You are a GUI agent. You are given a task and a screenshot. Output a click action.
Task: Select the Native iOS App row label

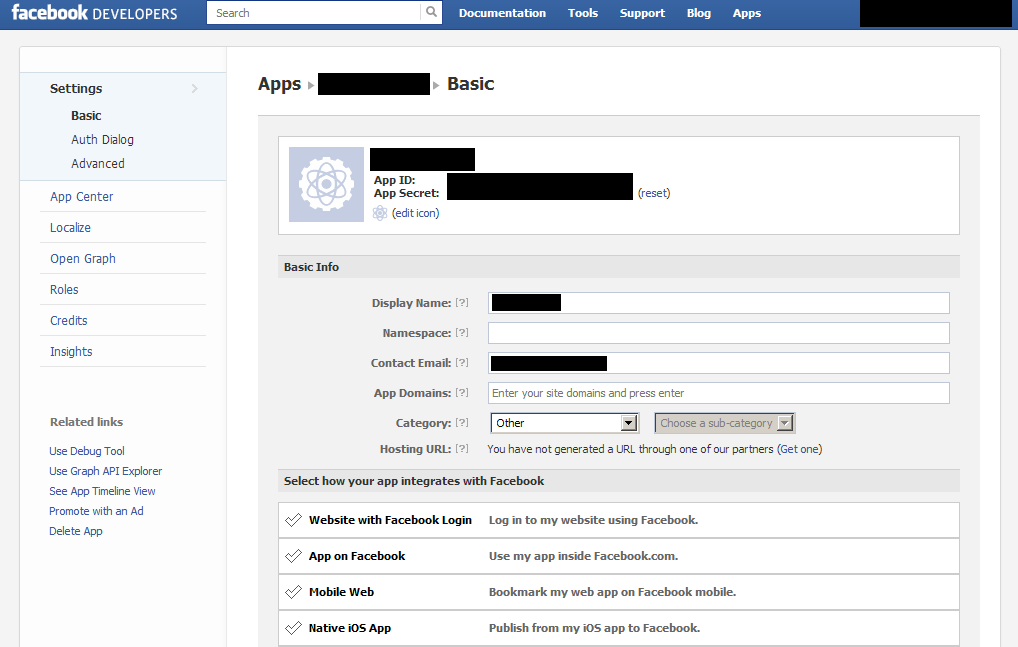(x=350, y=628)
